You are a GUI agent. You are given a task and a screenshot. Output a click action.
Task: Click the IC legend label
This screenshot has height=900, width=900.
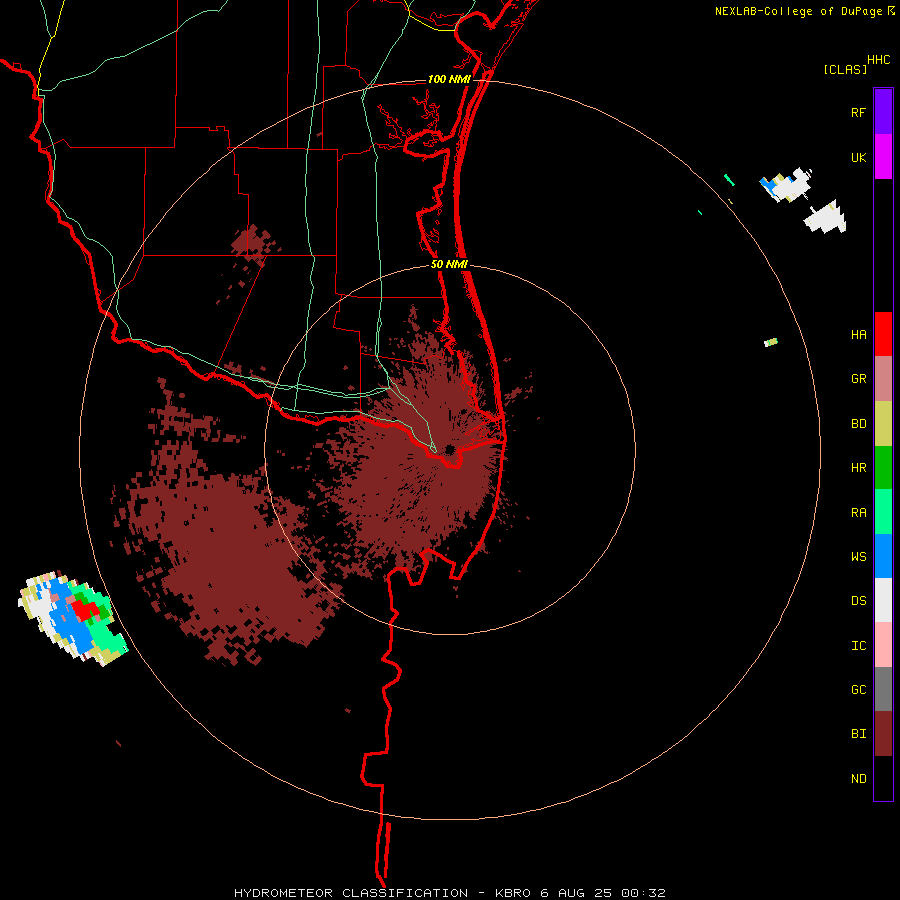(x=858, y=646)
